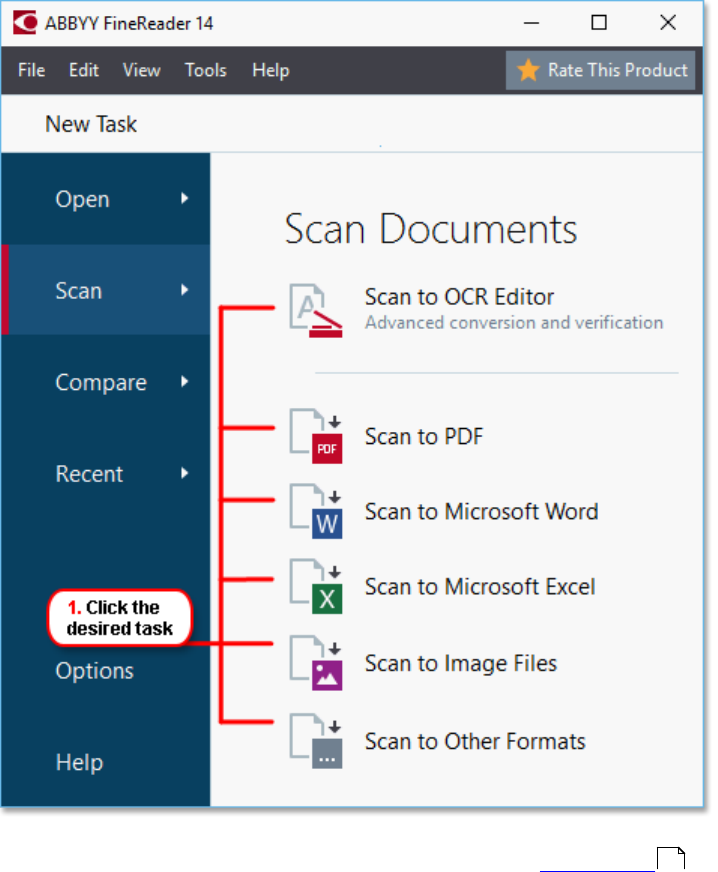Open the File menu

32,70
